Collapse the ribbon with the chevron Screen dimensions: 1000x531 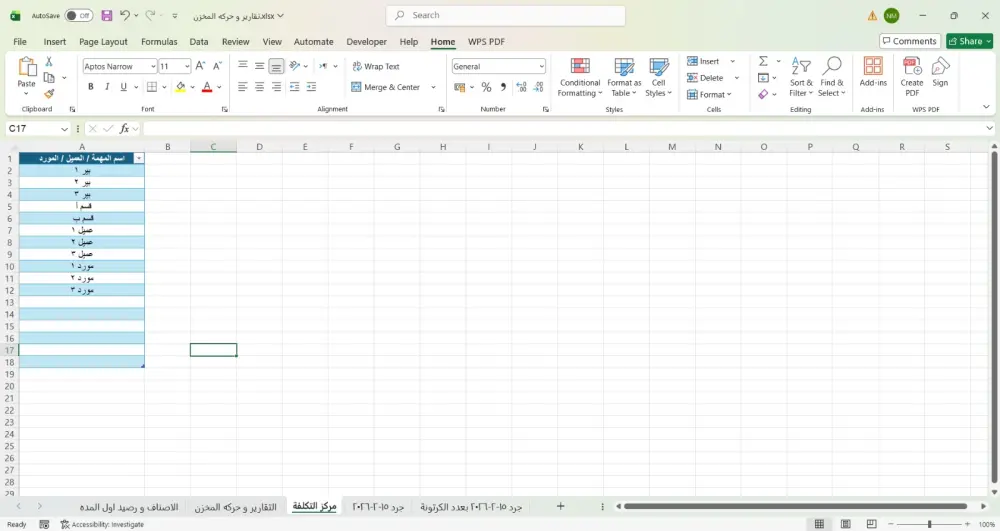986,107
